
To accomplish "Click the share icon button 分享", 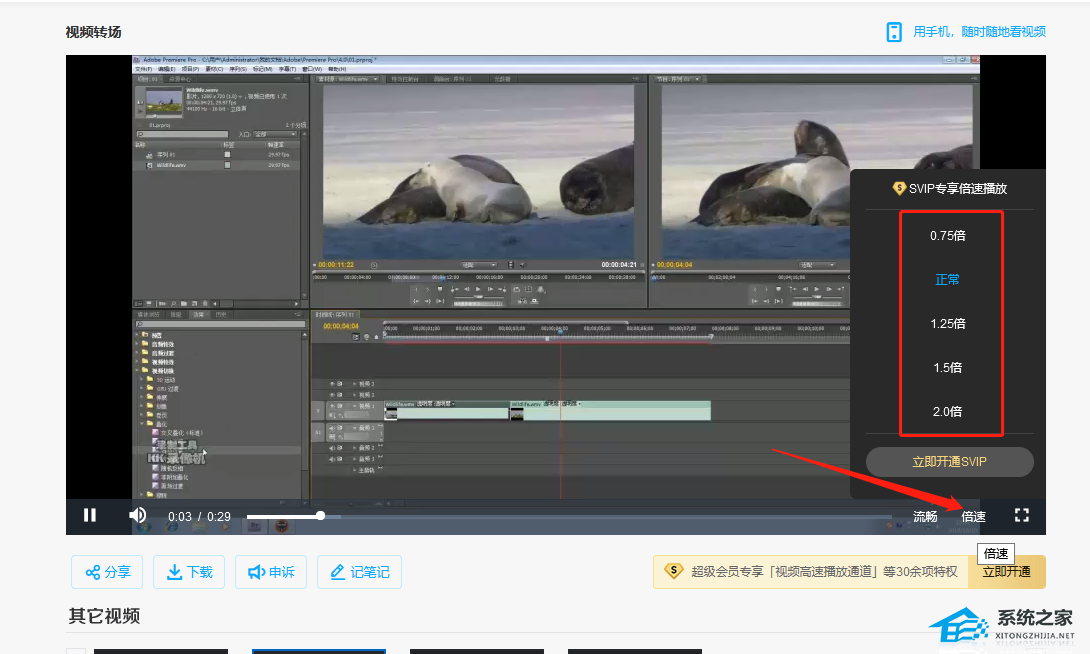I will tap(107, 572).
